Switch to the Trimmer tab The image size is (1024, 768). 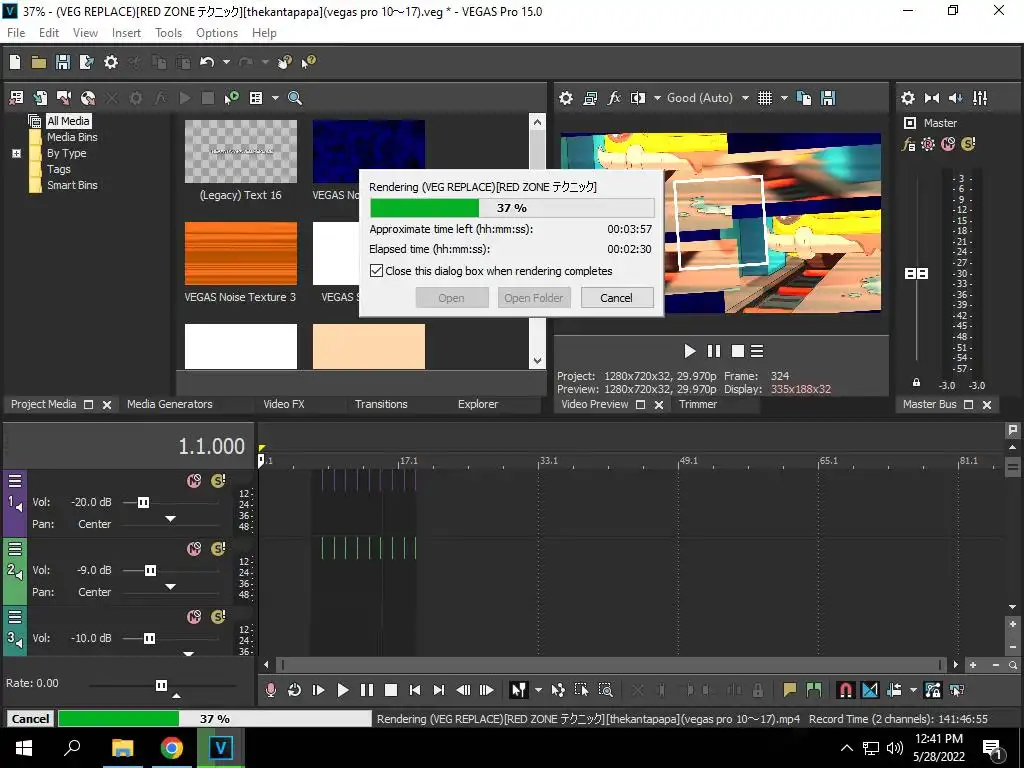pyautogui.click(x=697, y=404)
